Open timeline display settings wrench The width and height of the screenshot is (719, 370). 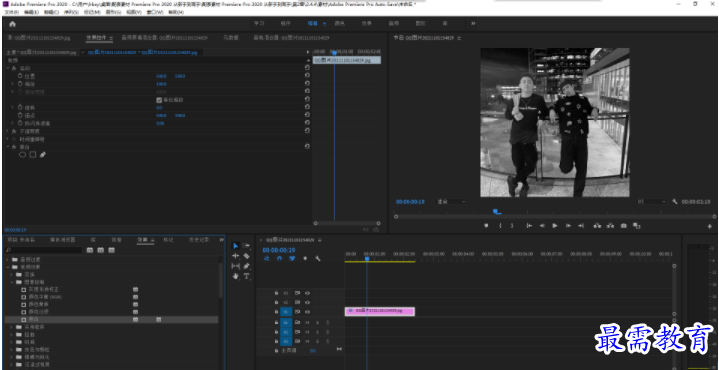click(317, 259)
